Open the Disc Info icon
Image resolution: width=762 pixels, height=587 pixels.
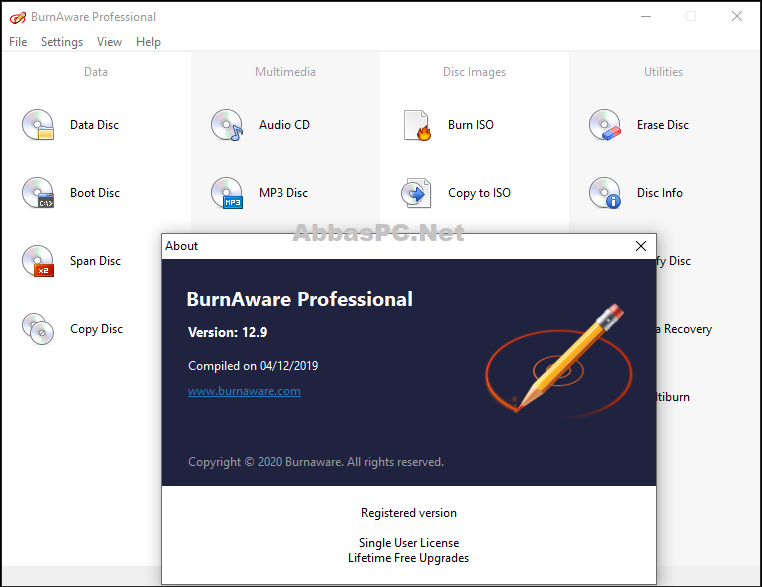[x=605, y=193]
